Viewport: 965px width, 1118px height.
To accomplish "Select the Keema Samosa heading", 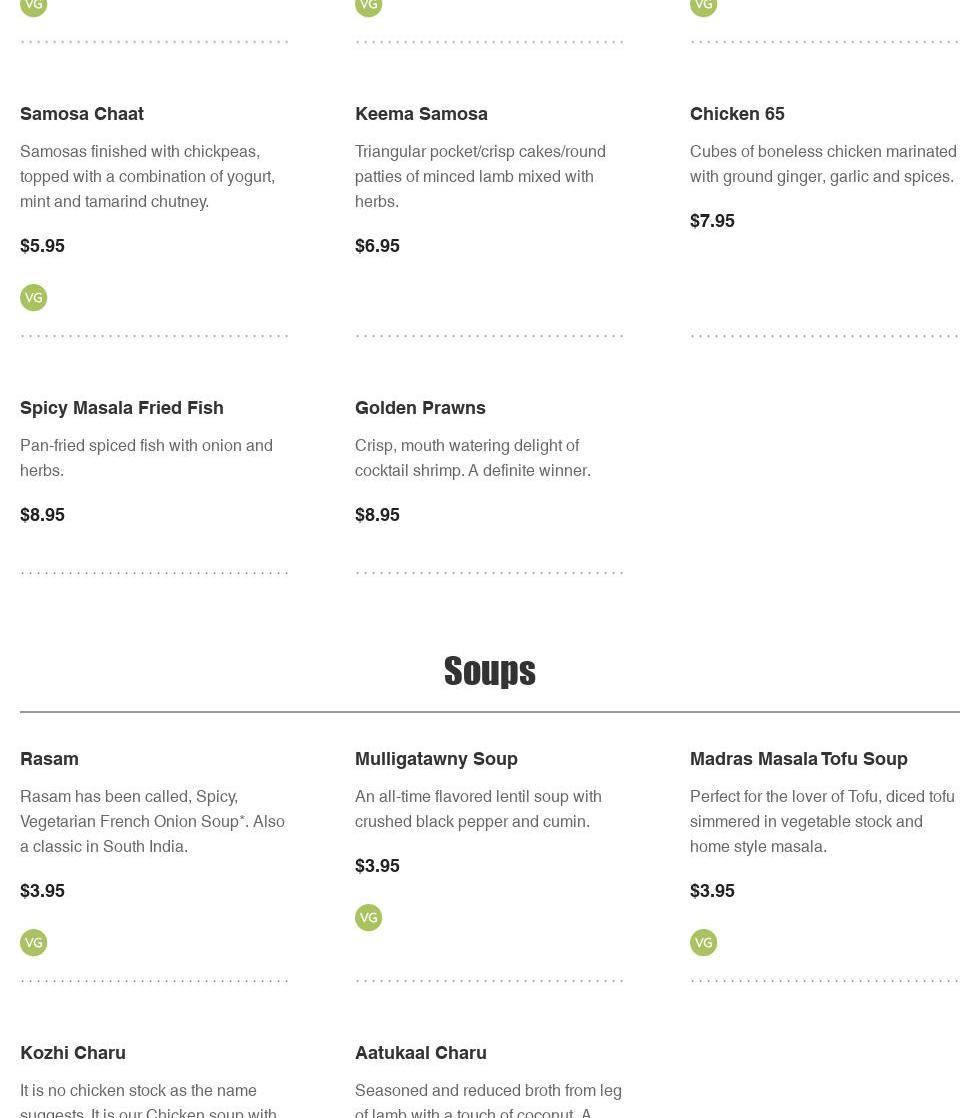I will [x=421, y=114].
